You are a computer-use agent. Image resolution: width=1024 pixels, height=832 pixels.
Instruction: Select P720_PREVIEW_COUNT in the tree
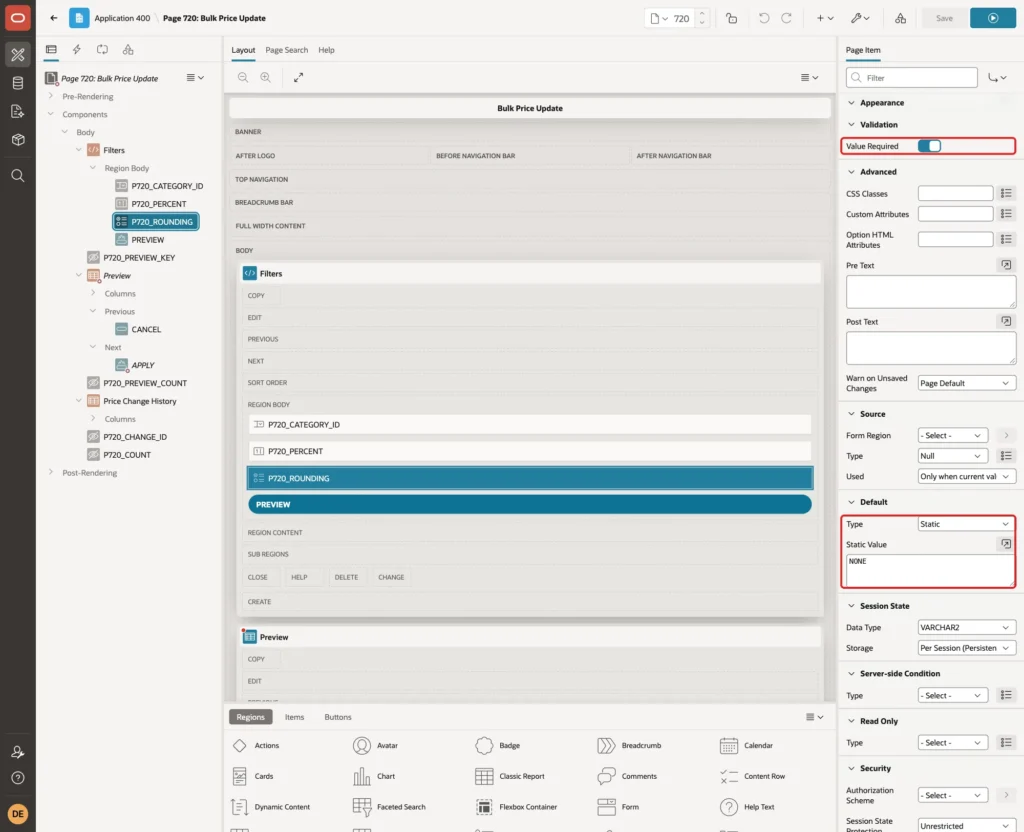pyautogui.click(x=144, y=383)
